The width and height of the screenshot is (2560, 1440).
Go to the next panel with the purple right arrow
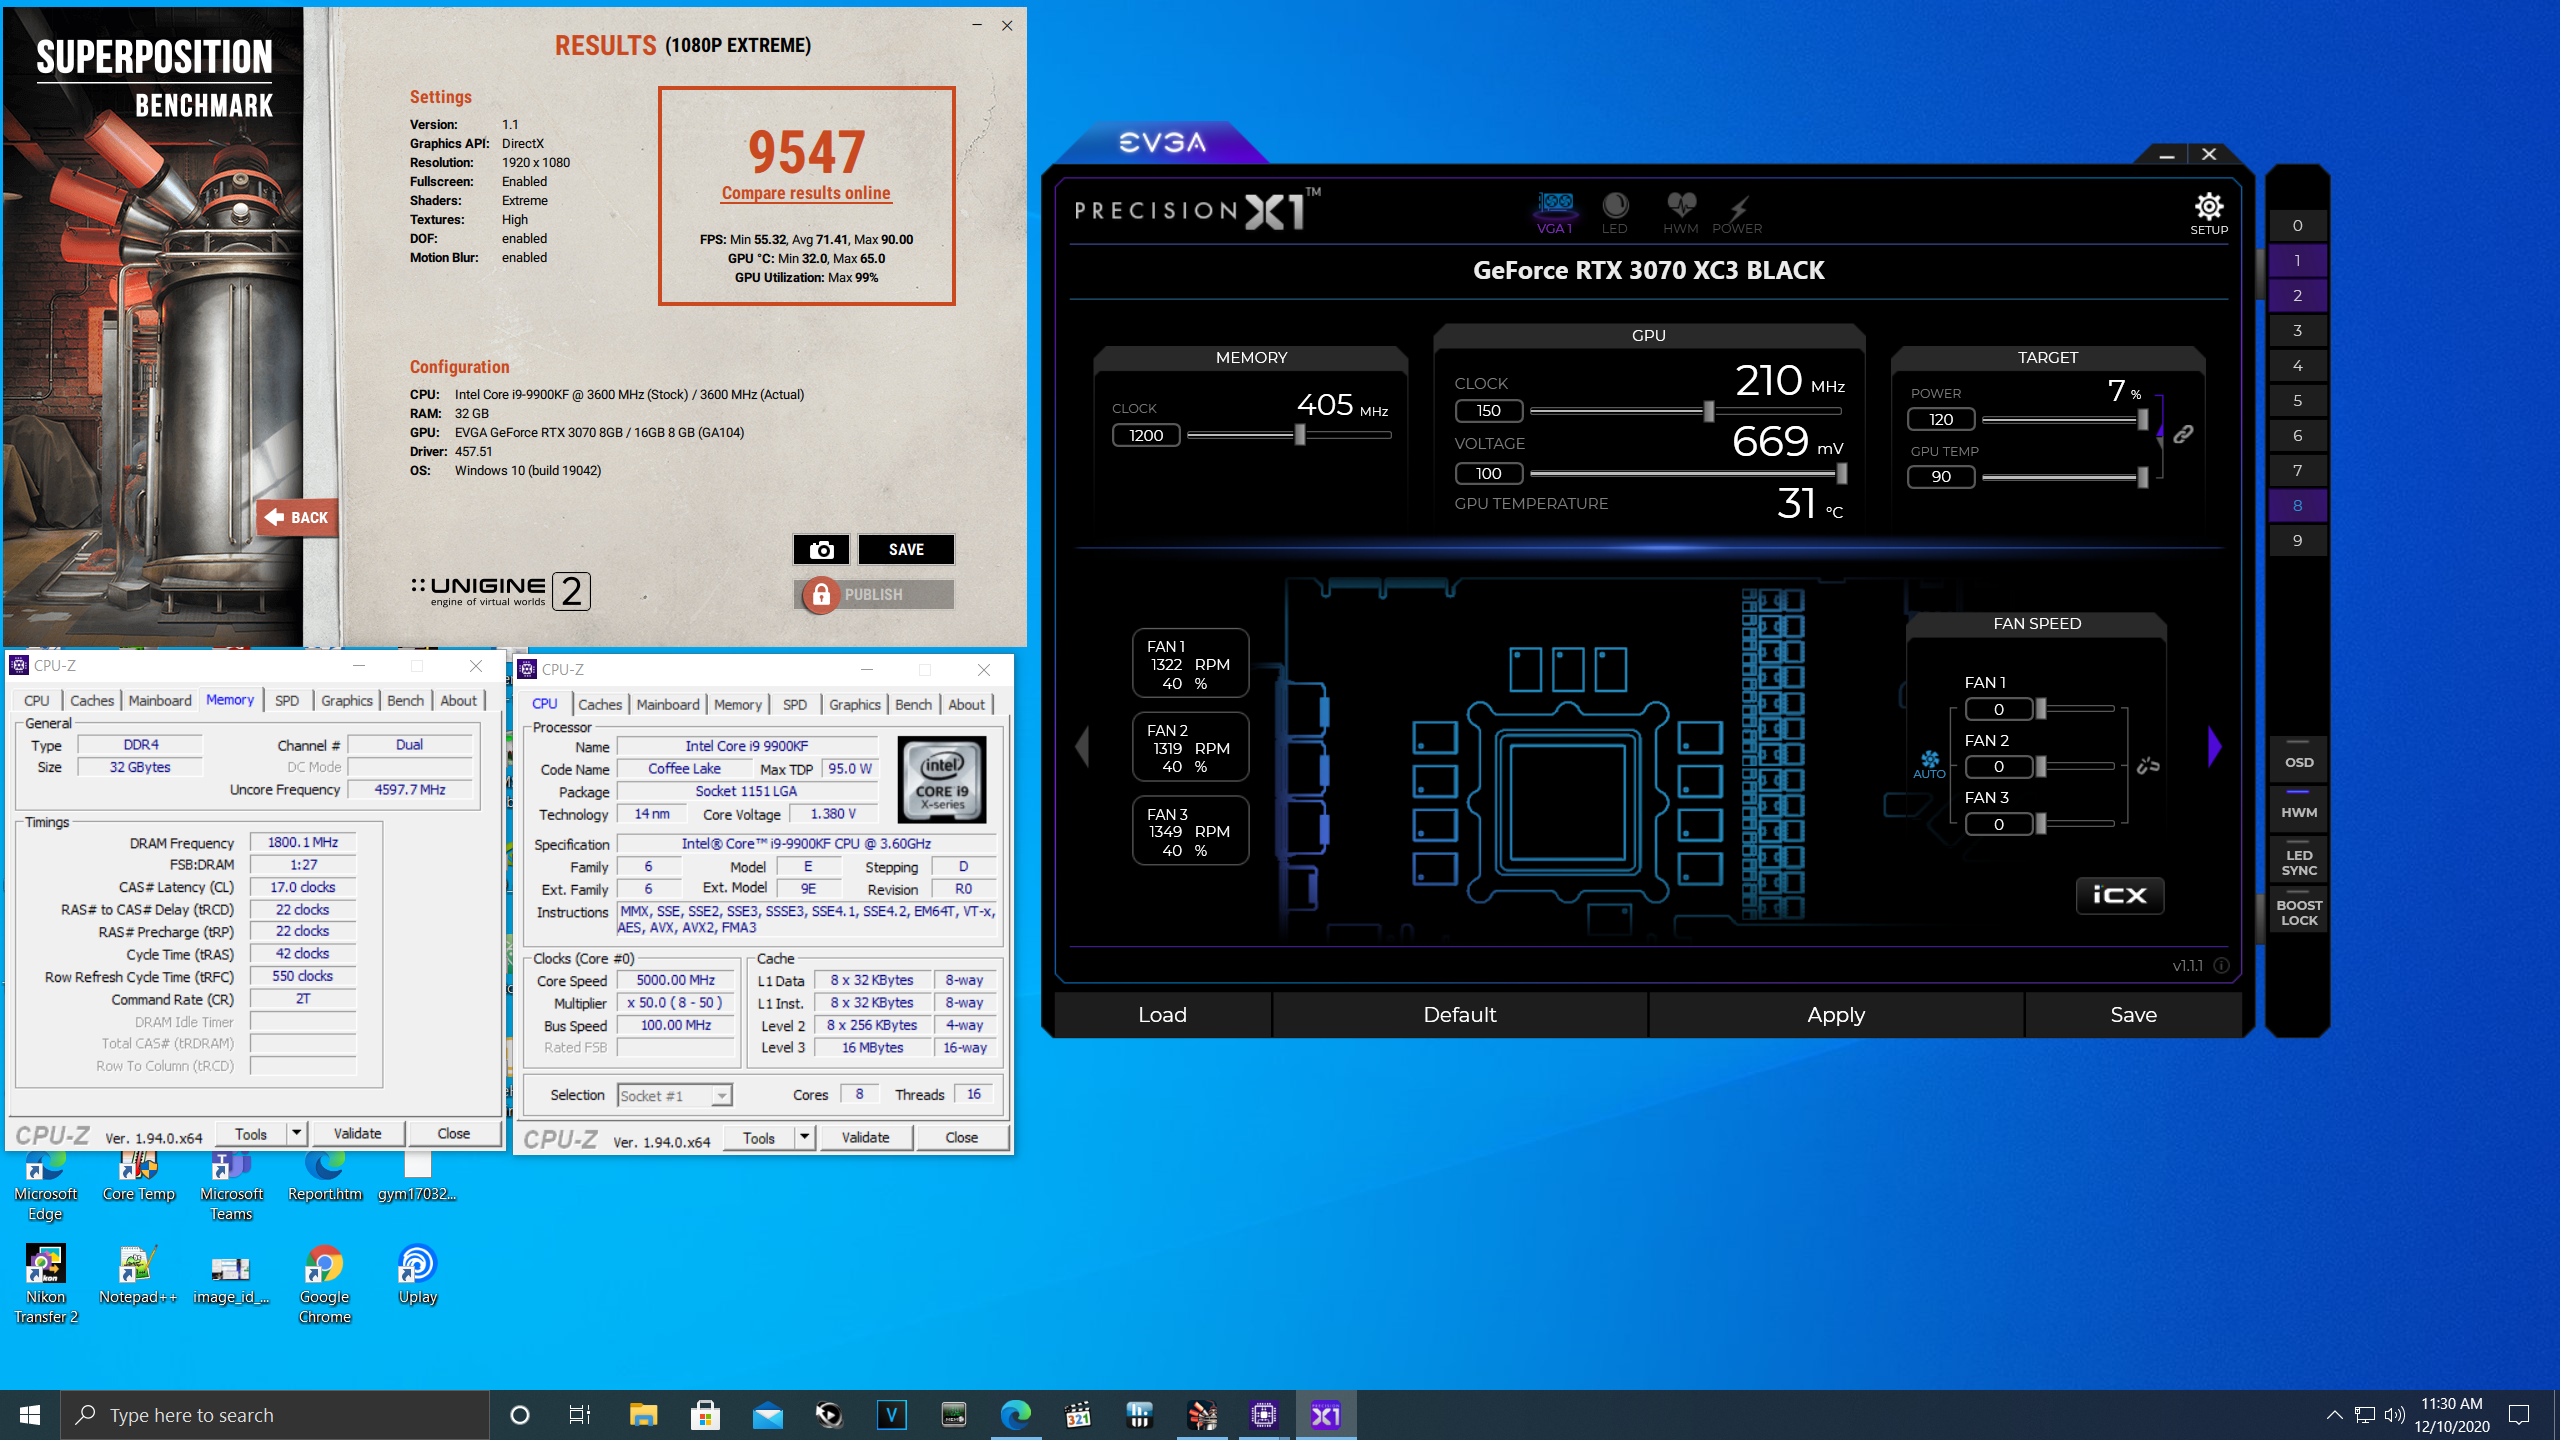pyautogui.click(x=2215, y=746)
